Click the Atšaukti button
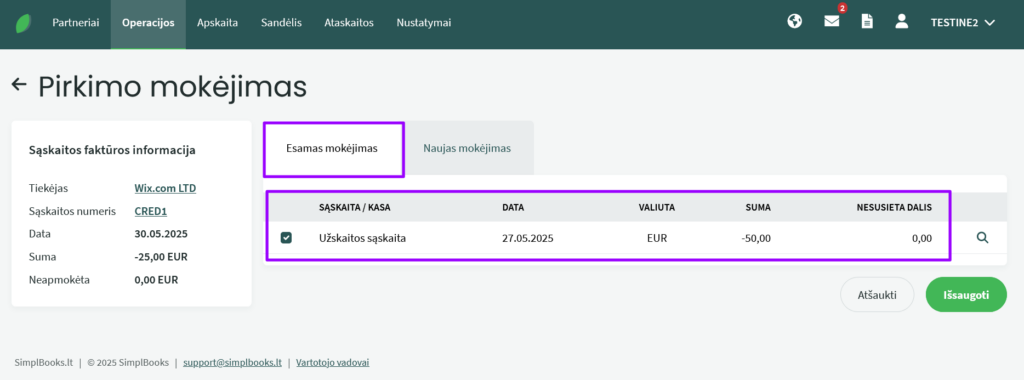Screen dimensions: 1024x380 tap(877, 294)
